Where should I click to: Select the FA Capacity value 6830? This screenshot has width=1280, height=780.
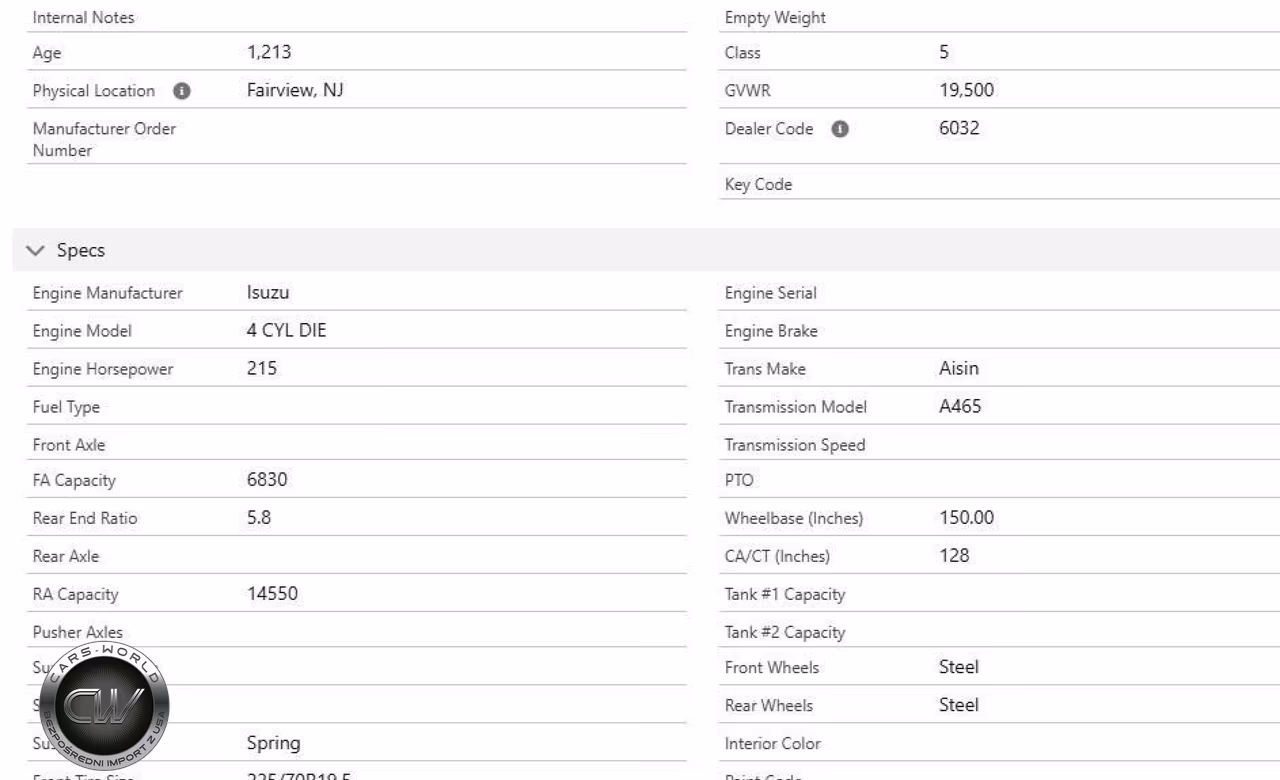pyautogui.click(x=267, y=480)
